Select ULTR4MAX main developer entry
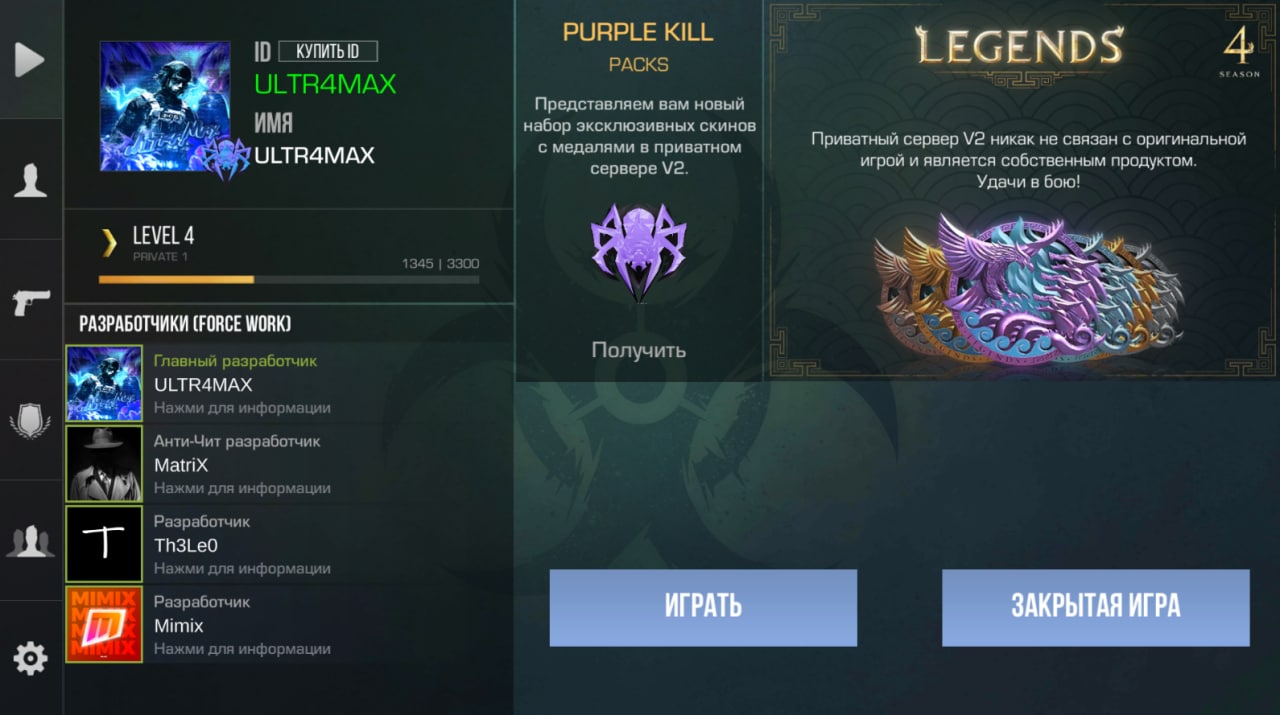This screenshot has width=1280, height=715. point(289,384)
